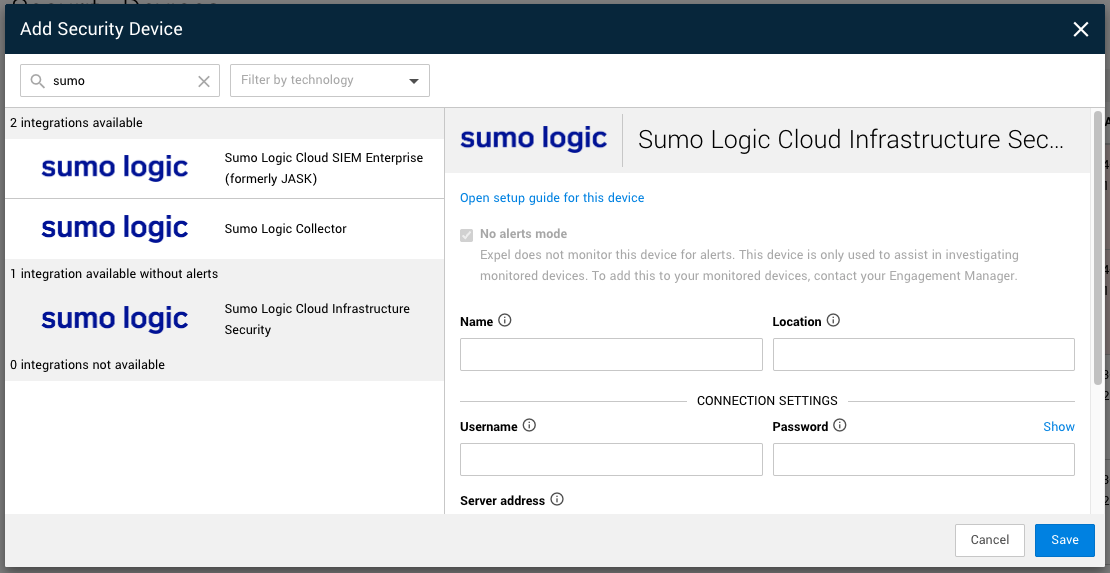The image size is (1110, 573).
Task: Click the Sumo Logic Cloud Infrastructure title text
Action: tap(850, 140)
